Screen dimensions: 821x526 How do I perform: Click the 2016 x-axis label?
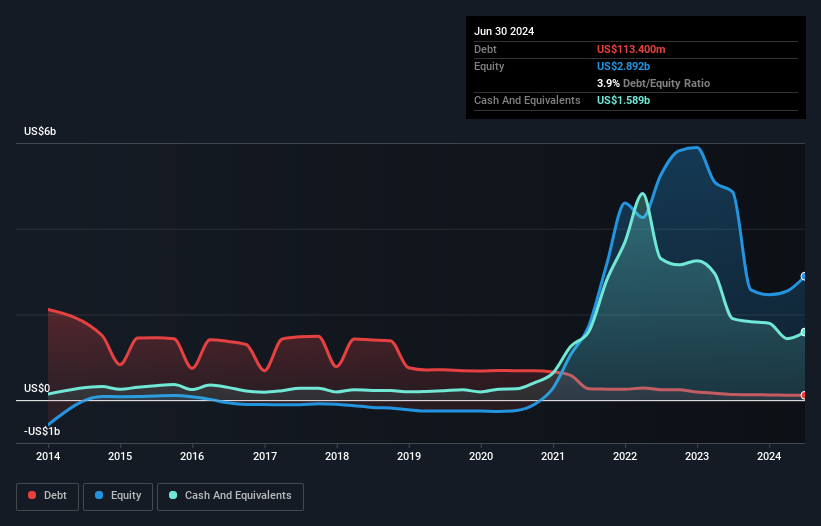tap(192, 456)
